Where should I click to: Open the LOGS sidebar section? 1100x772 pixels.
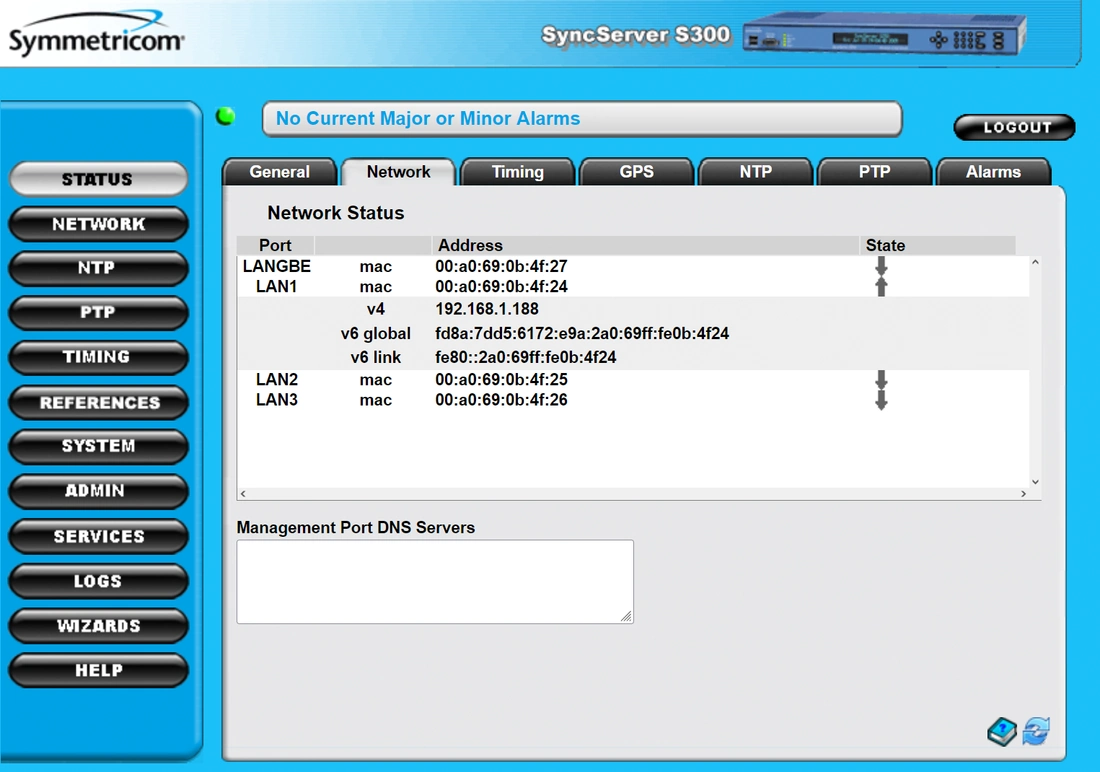tap(98, 581)
